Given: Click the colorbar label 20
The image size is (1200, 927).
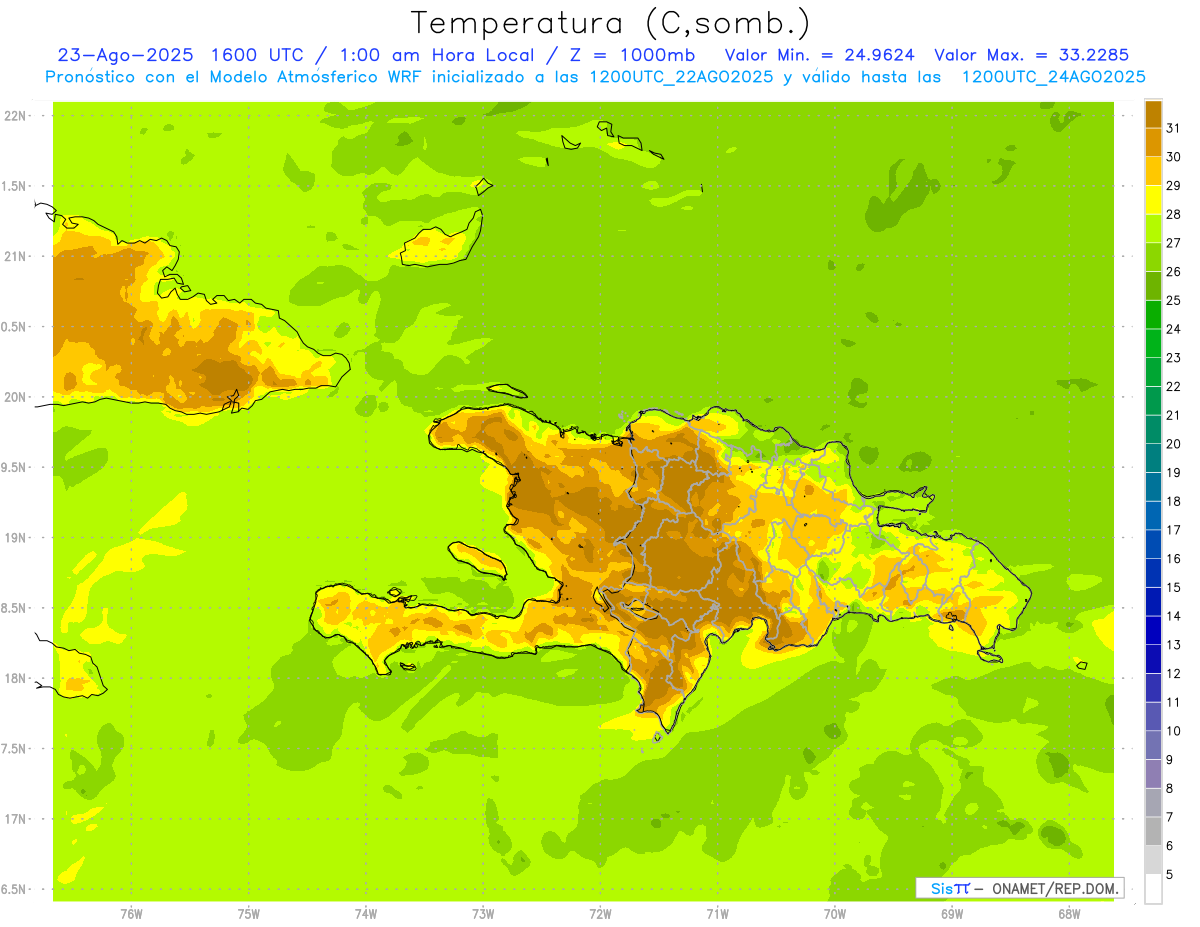Looking at the screenshot, I should pyautogui.click(x=1173, y=444).
